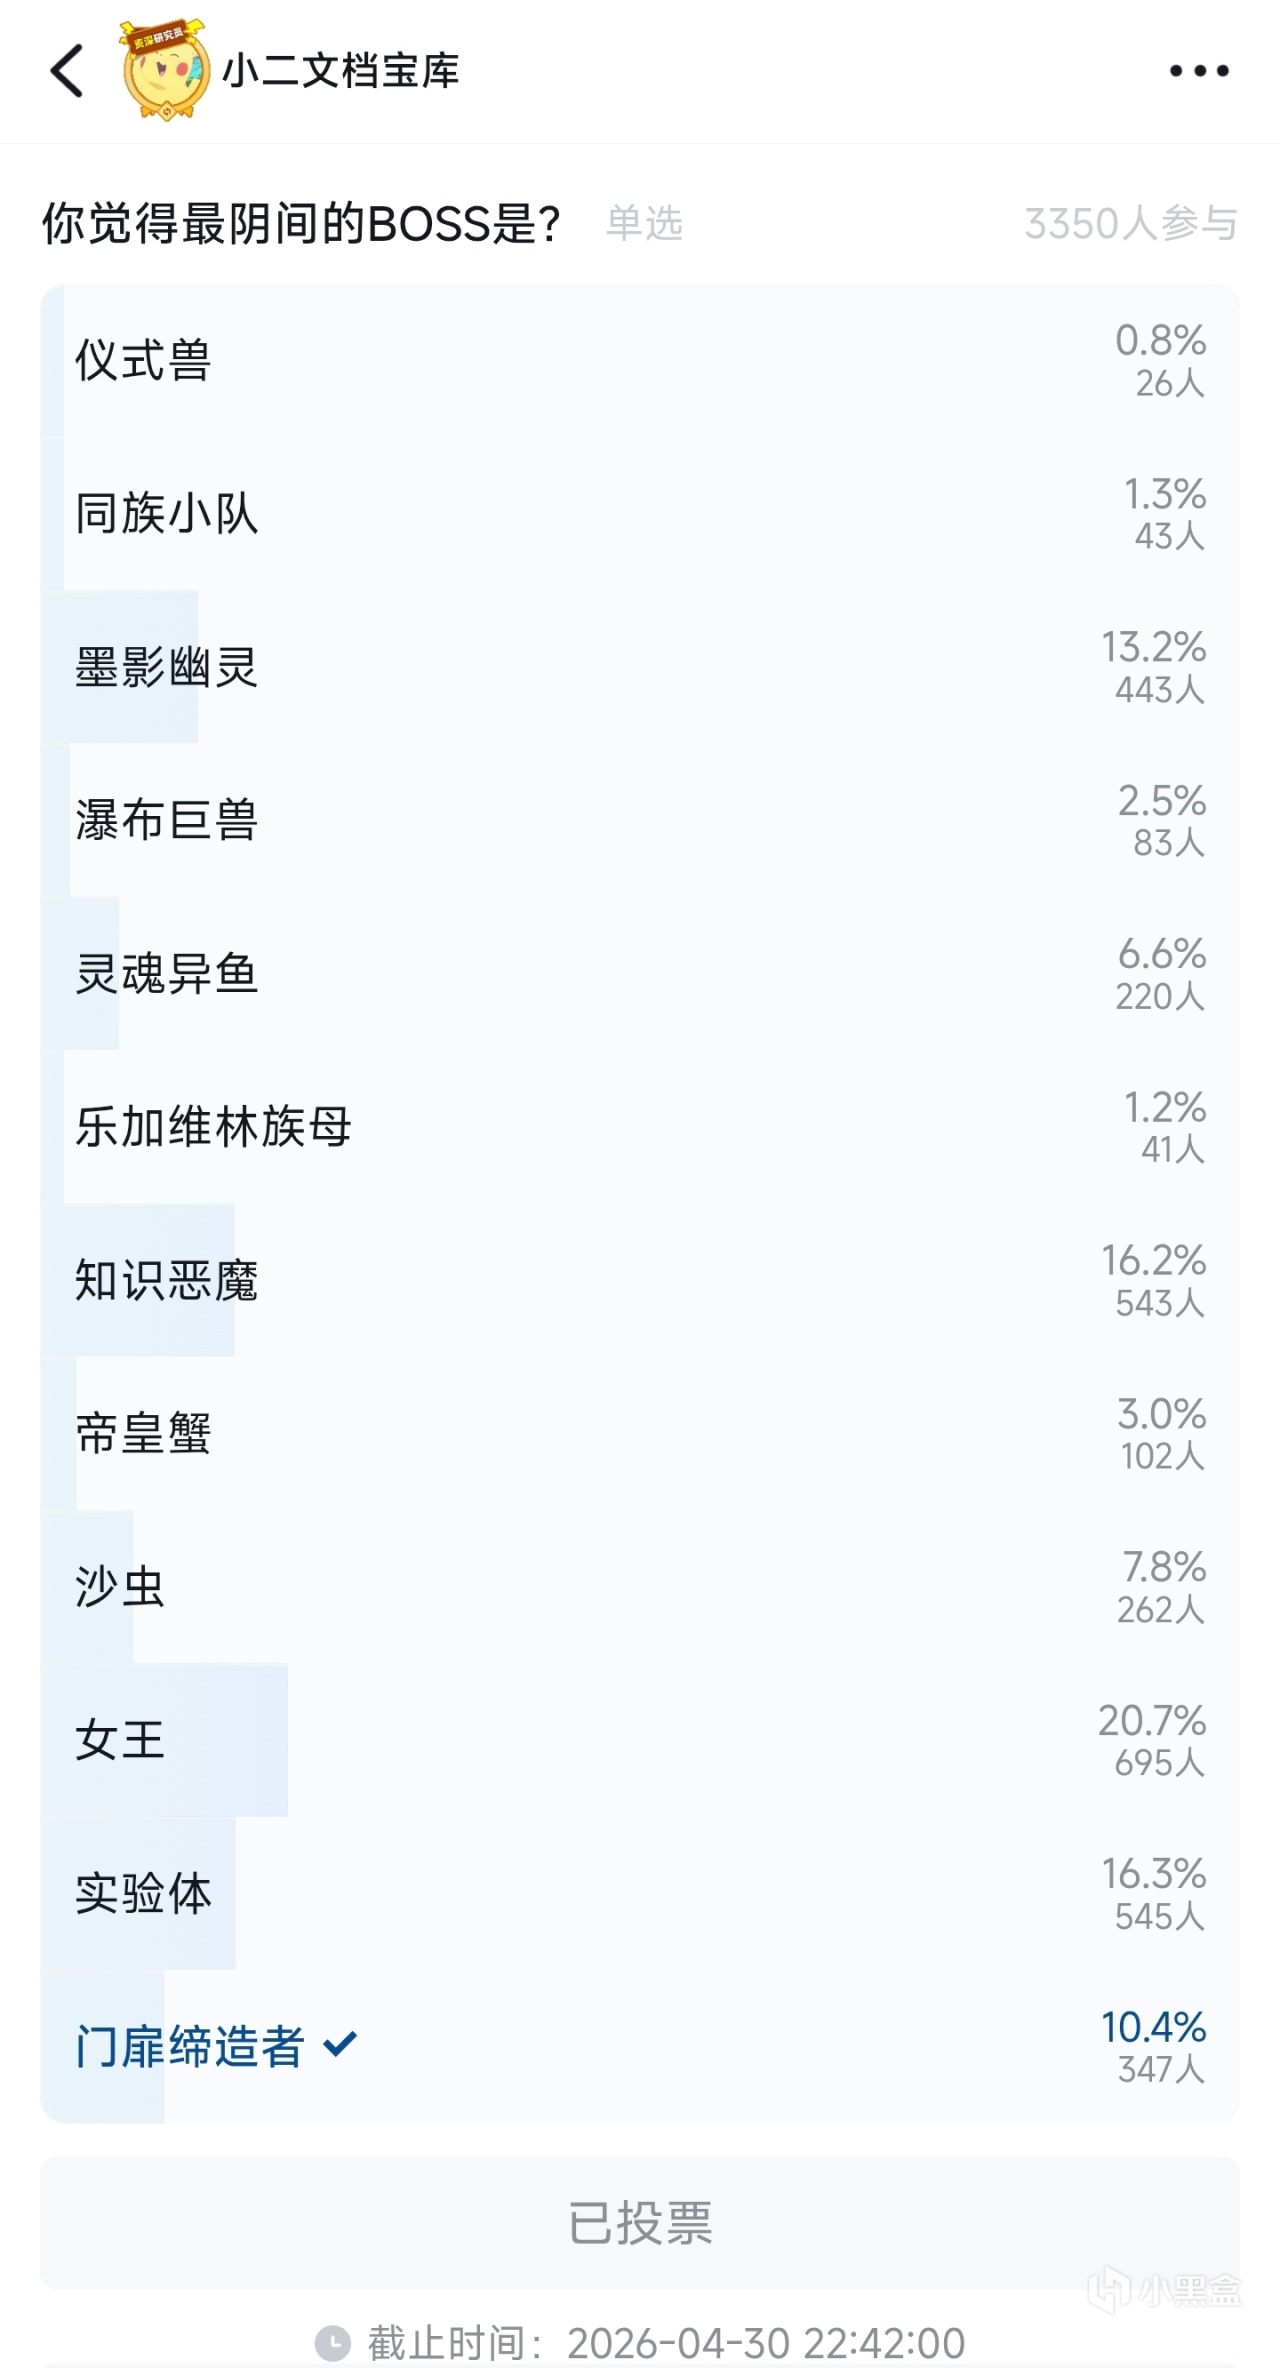The width and height of the screenshot is (1280, 2368).
Task: Tap the clock icon beside 截止时间
Action: (333, 2342)
